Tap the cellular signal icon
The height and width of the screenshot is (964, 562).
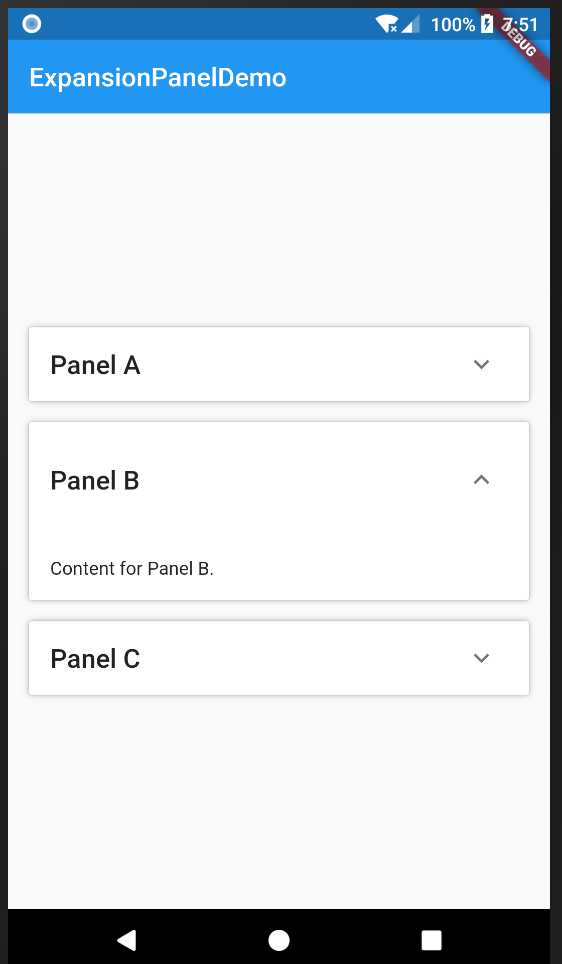click(411, 24)
